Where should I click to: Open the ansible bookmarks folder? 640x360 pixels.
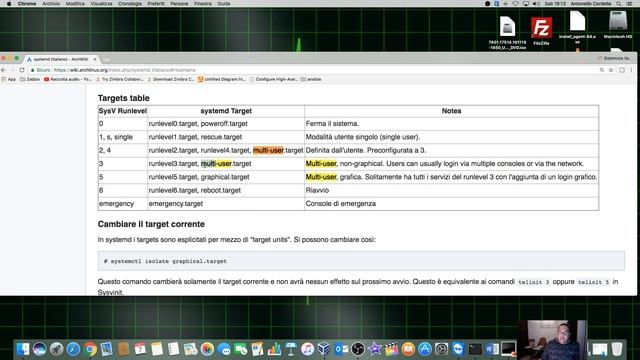click(311, 79)
